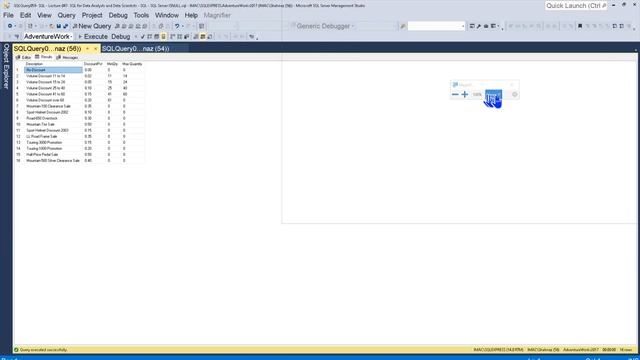Select the Volume Discount over 60 cell

(53, 100)
